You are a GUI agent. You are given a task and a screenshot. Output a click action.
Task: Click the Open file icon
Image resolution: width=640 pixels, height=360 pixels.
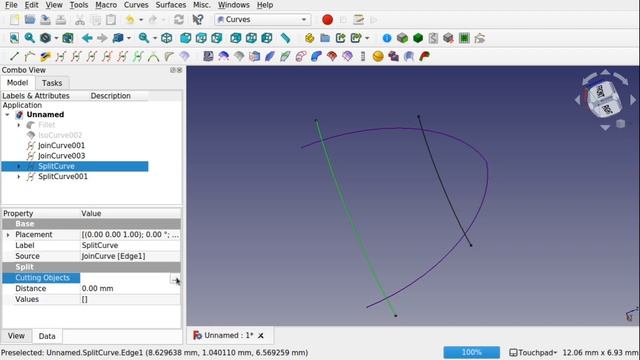coord(30,20)
